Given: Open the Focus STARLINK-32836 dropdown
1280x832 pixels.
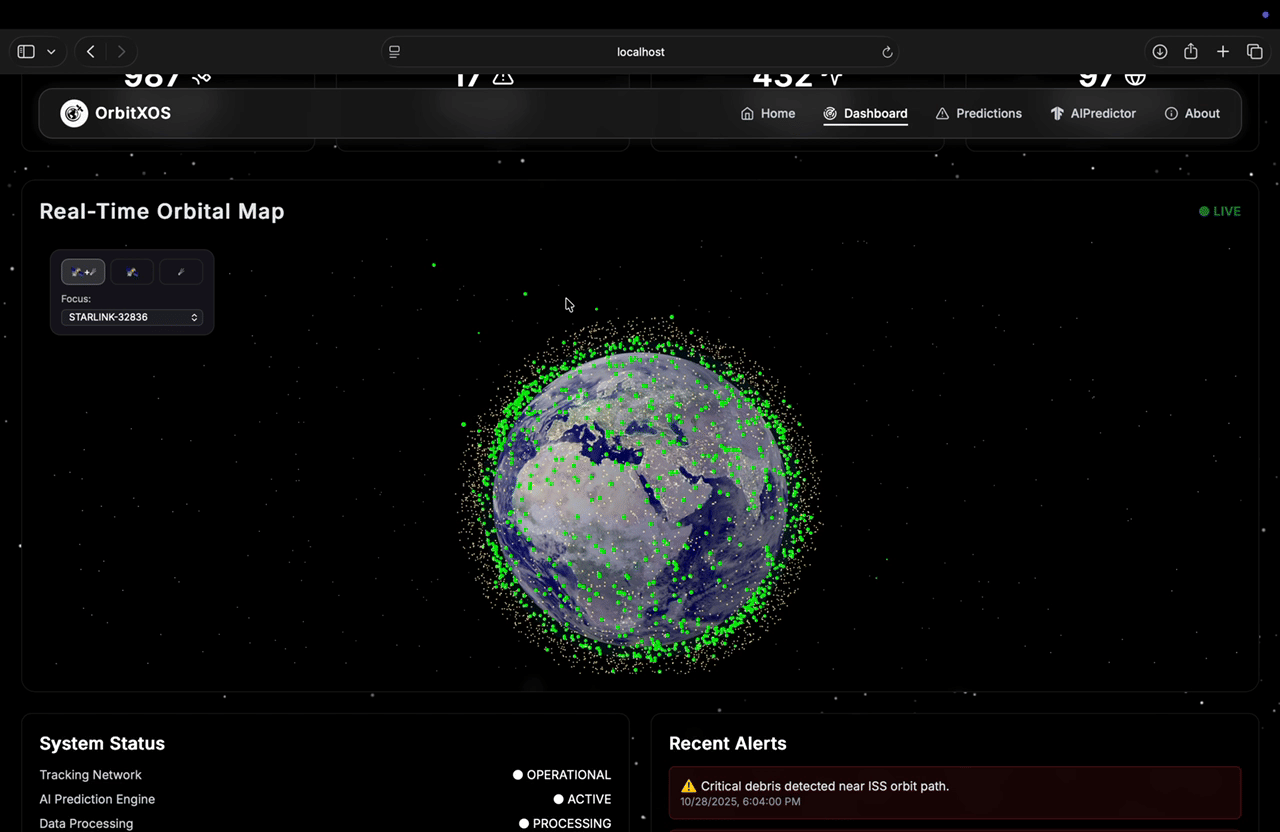Looking at the screenshot, I should tap(132, 317).
